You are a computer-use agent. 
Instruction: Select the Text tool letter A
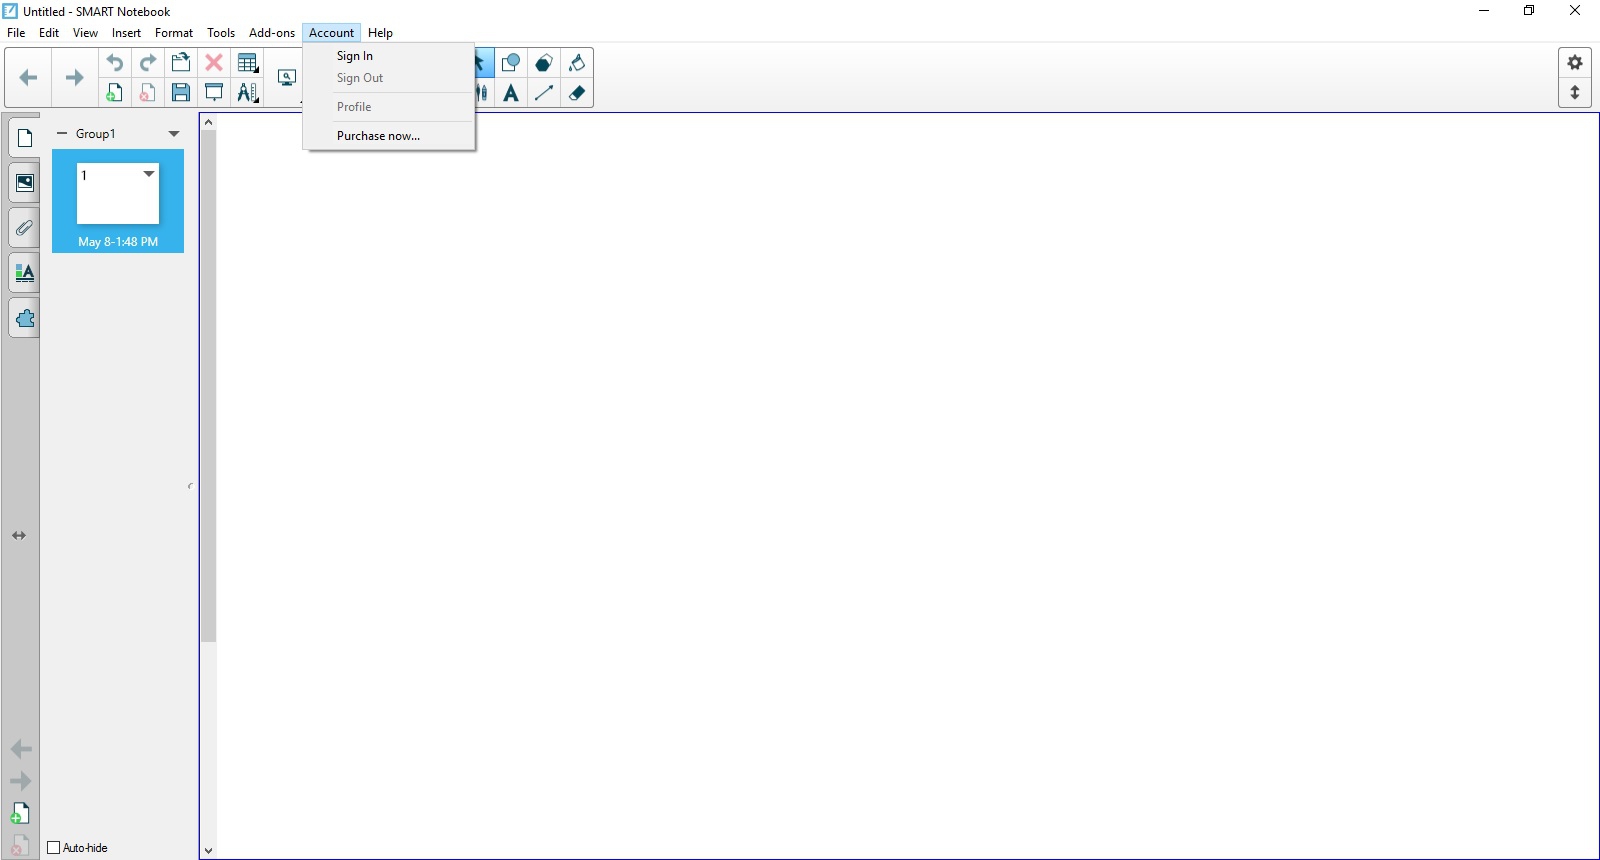pos(511,93)
